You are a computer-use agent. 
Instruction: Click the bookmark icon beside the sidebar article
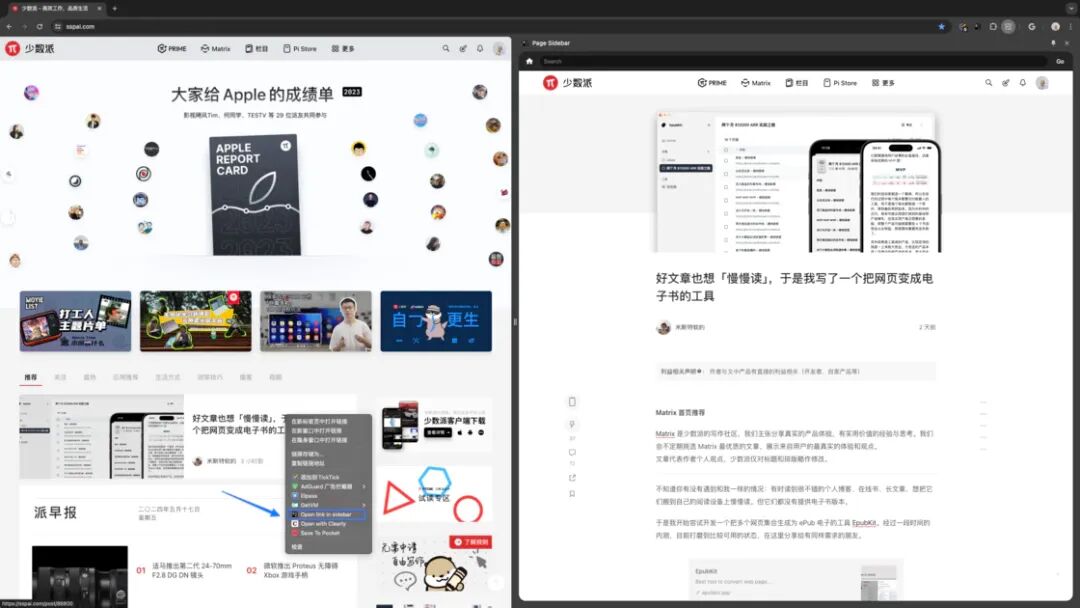point(572,494)
